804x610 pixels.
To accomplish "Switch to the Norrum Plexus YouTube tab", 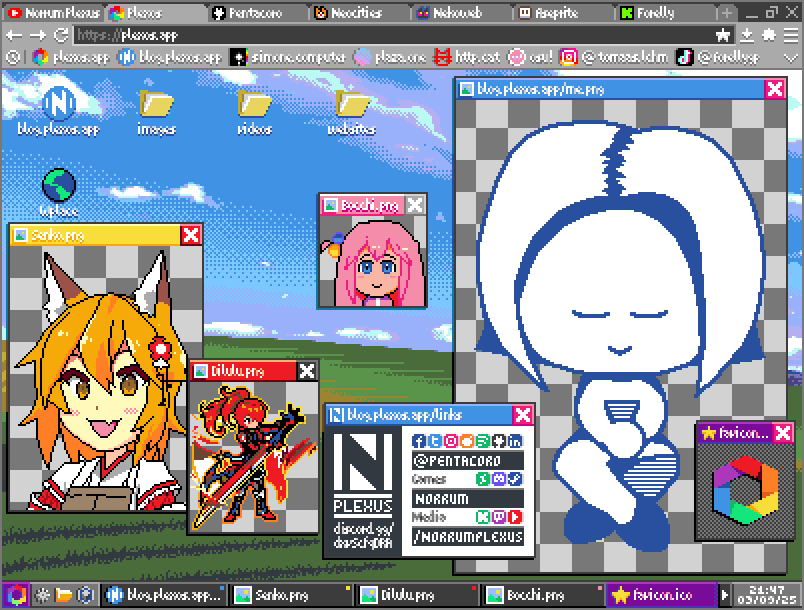I will (x=53, y=13).
